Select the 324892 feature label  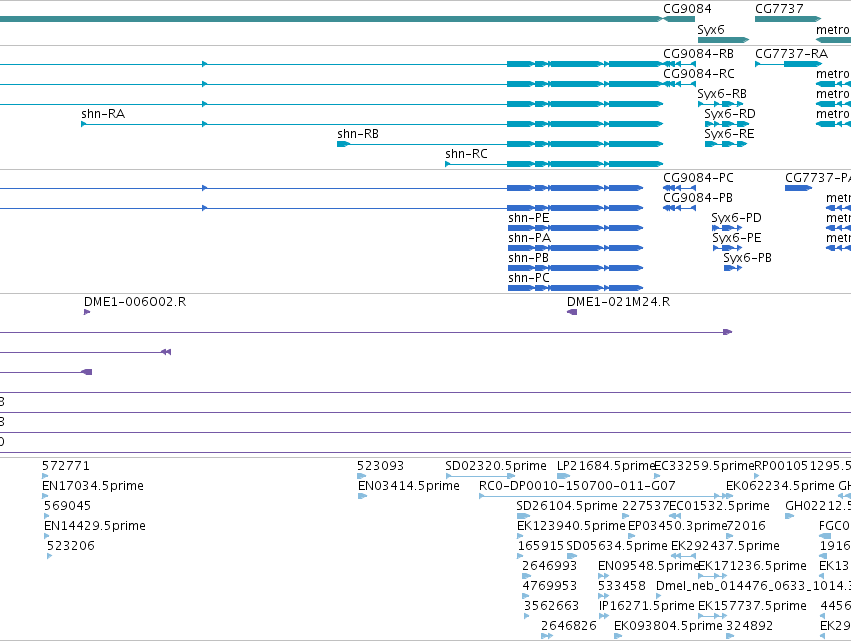[x=750, y=626]
